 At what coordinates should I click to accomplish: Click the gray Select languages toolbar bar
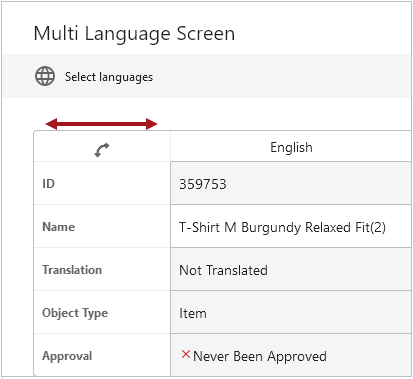click(207, 76)
